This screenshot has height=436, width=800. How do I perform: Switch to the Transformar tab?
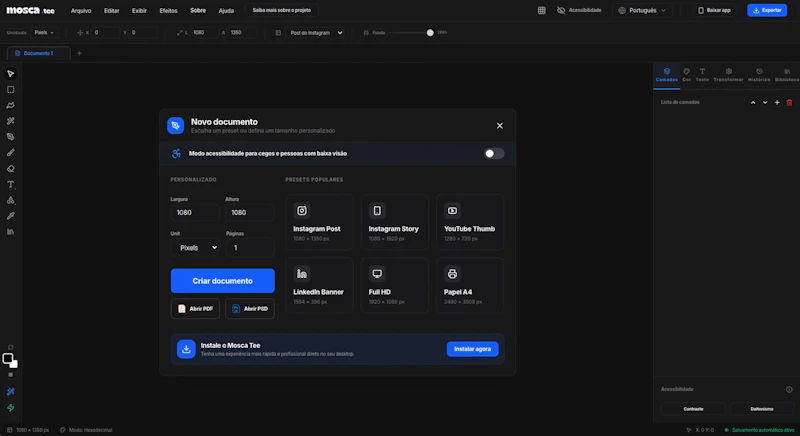[728, 75]
